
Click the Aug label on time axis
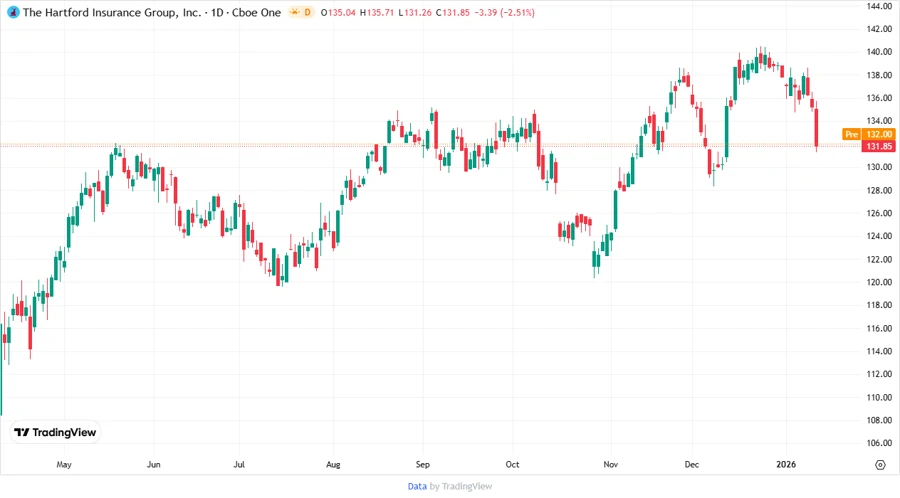(x=333, y=464)
